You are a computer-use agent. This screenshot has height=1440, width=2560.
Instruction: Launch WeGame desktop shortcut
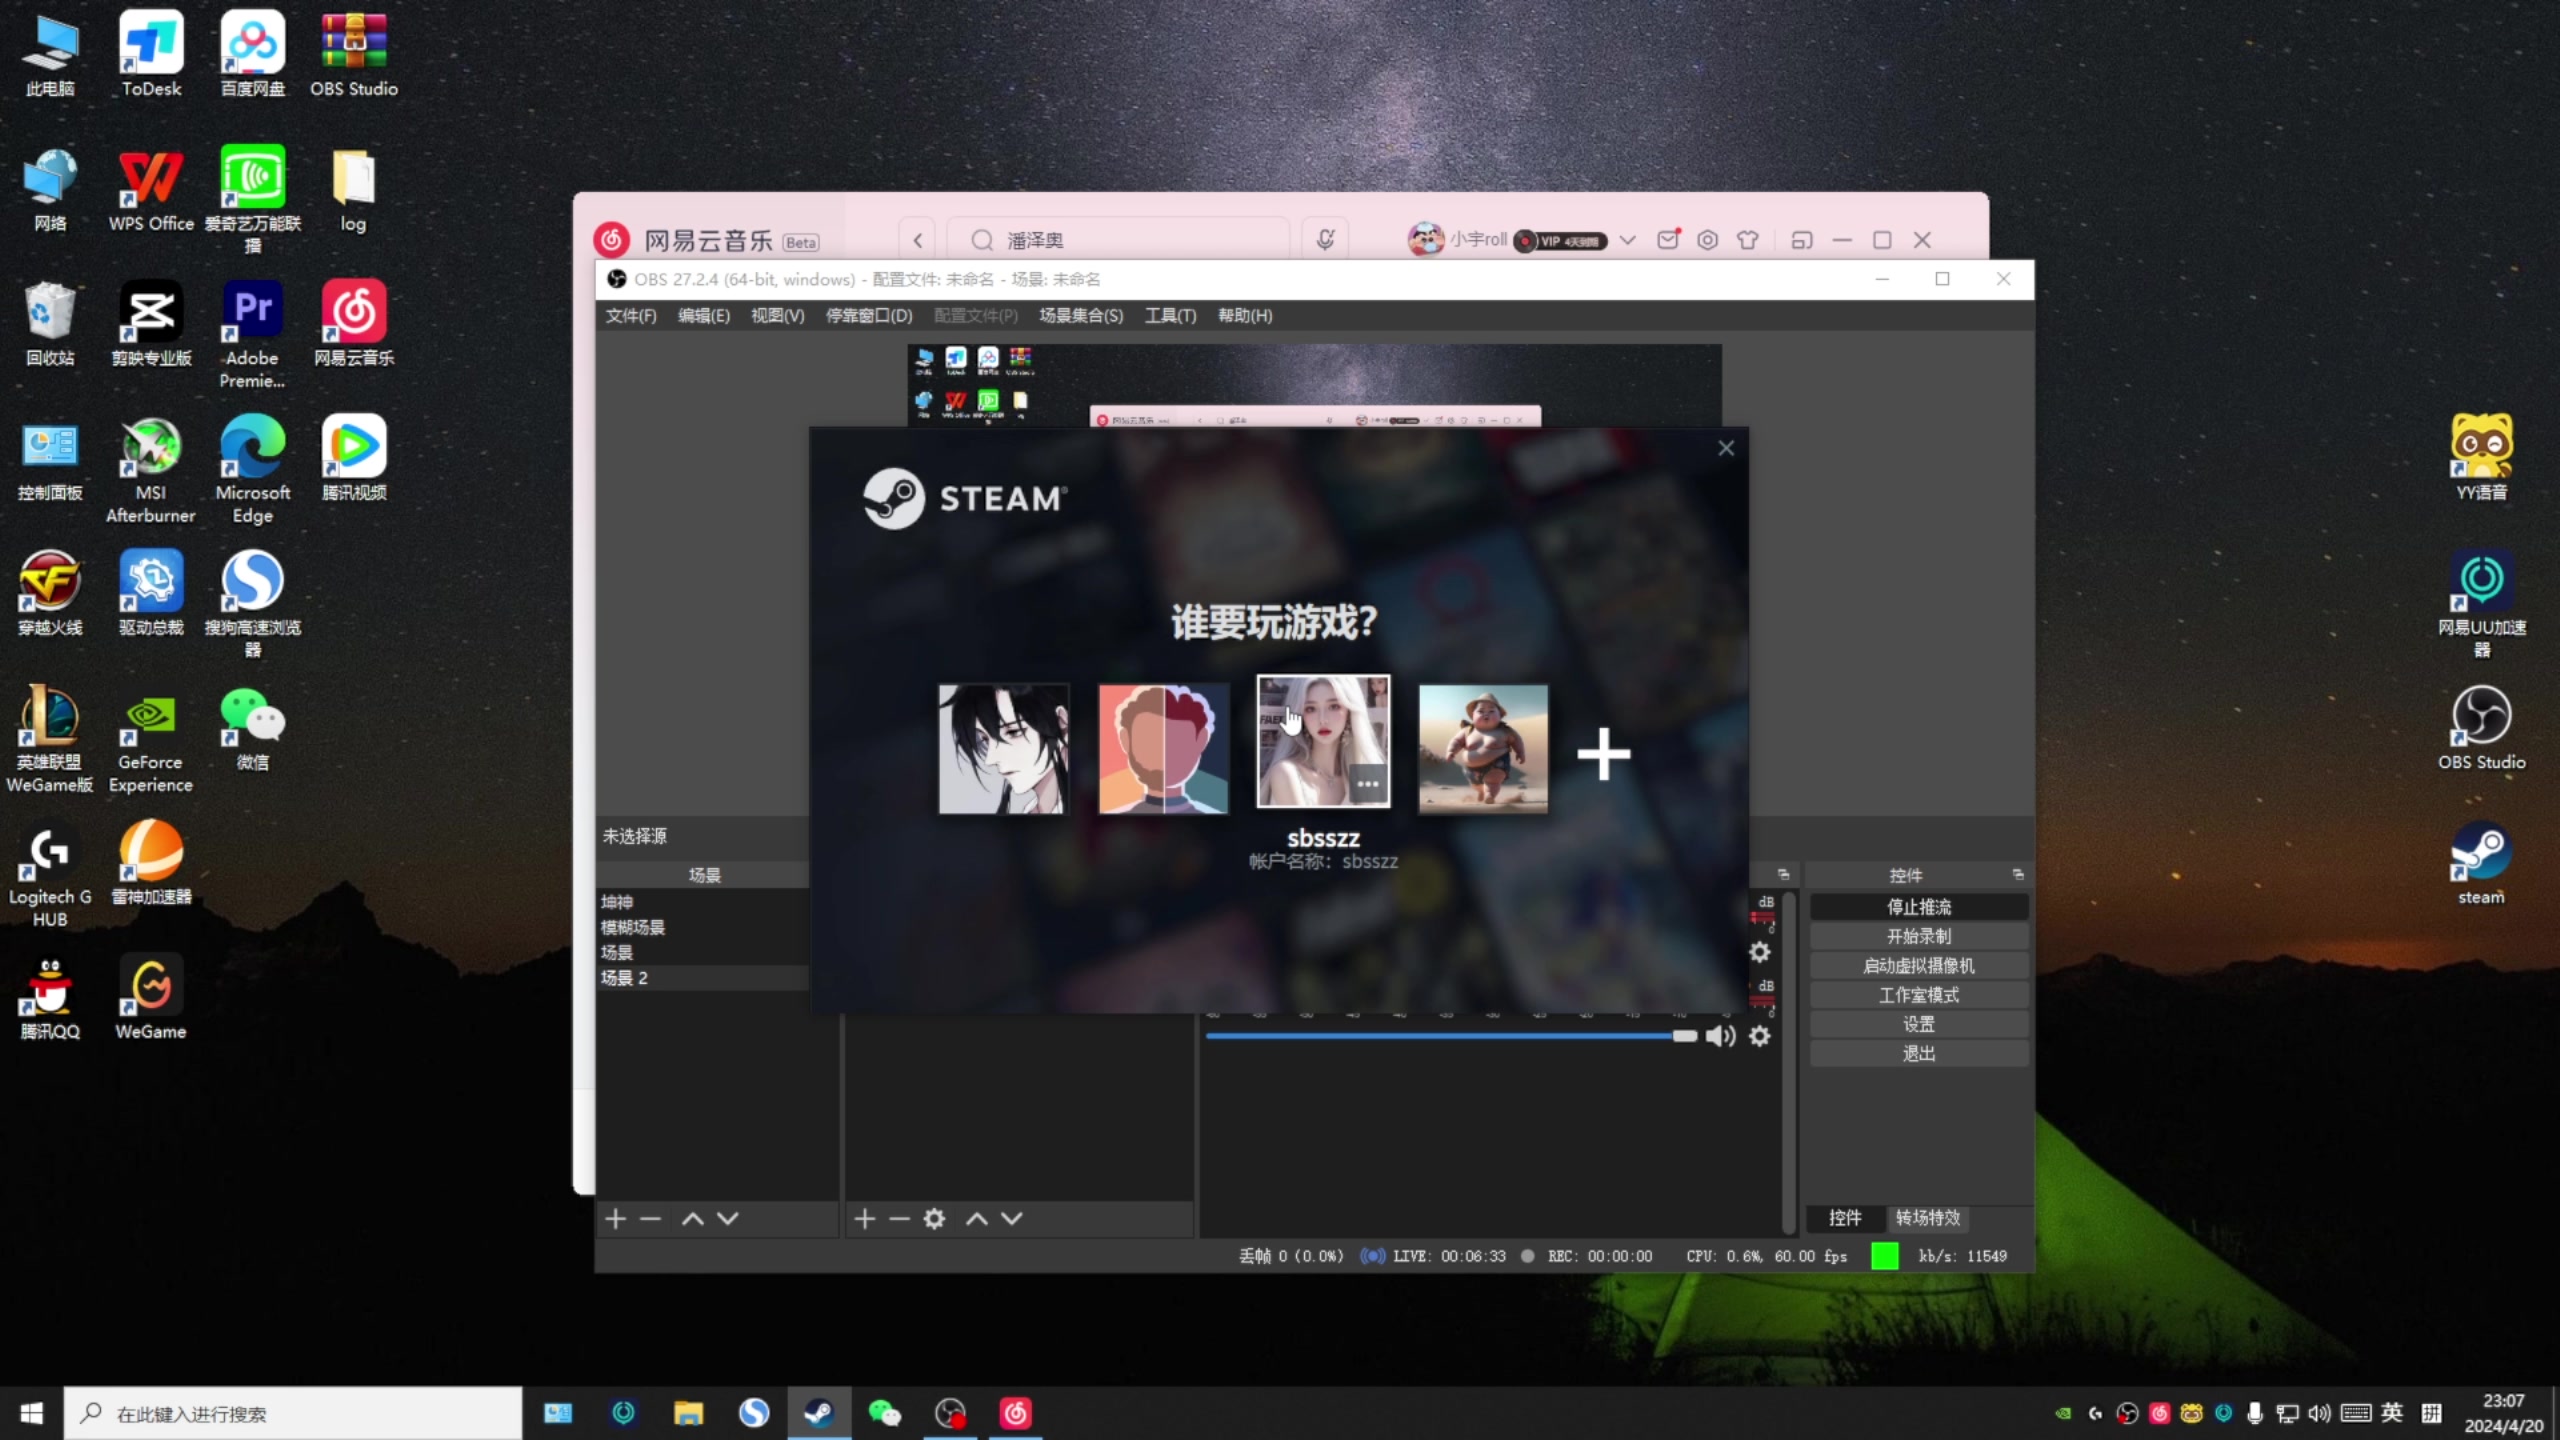pyautogui.click(x=151, y=998)
